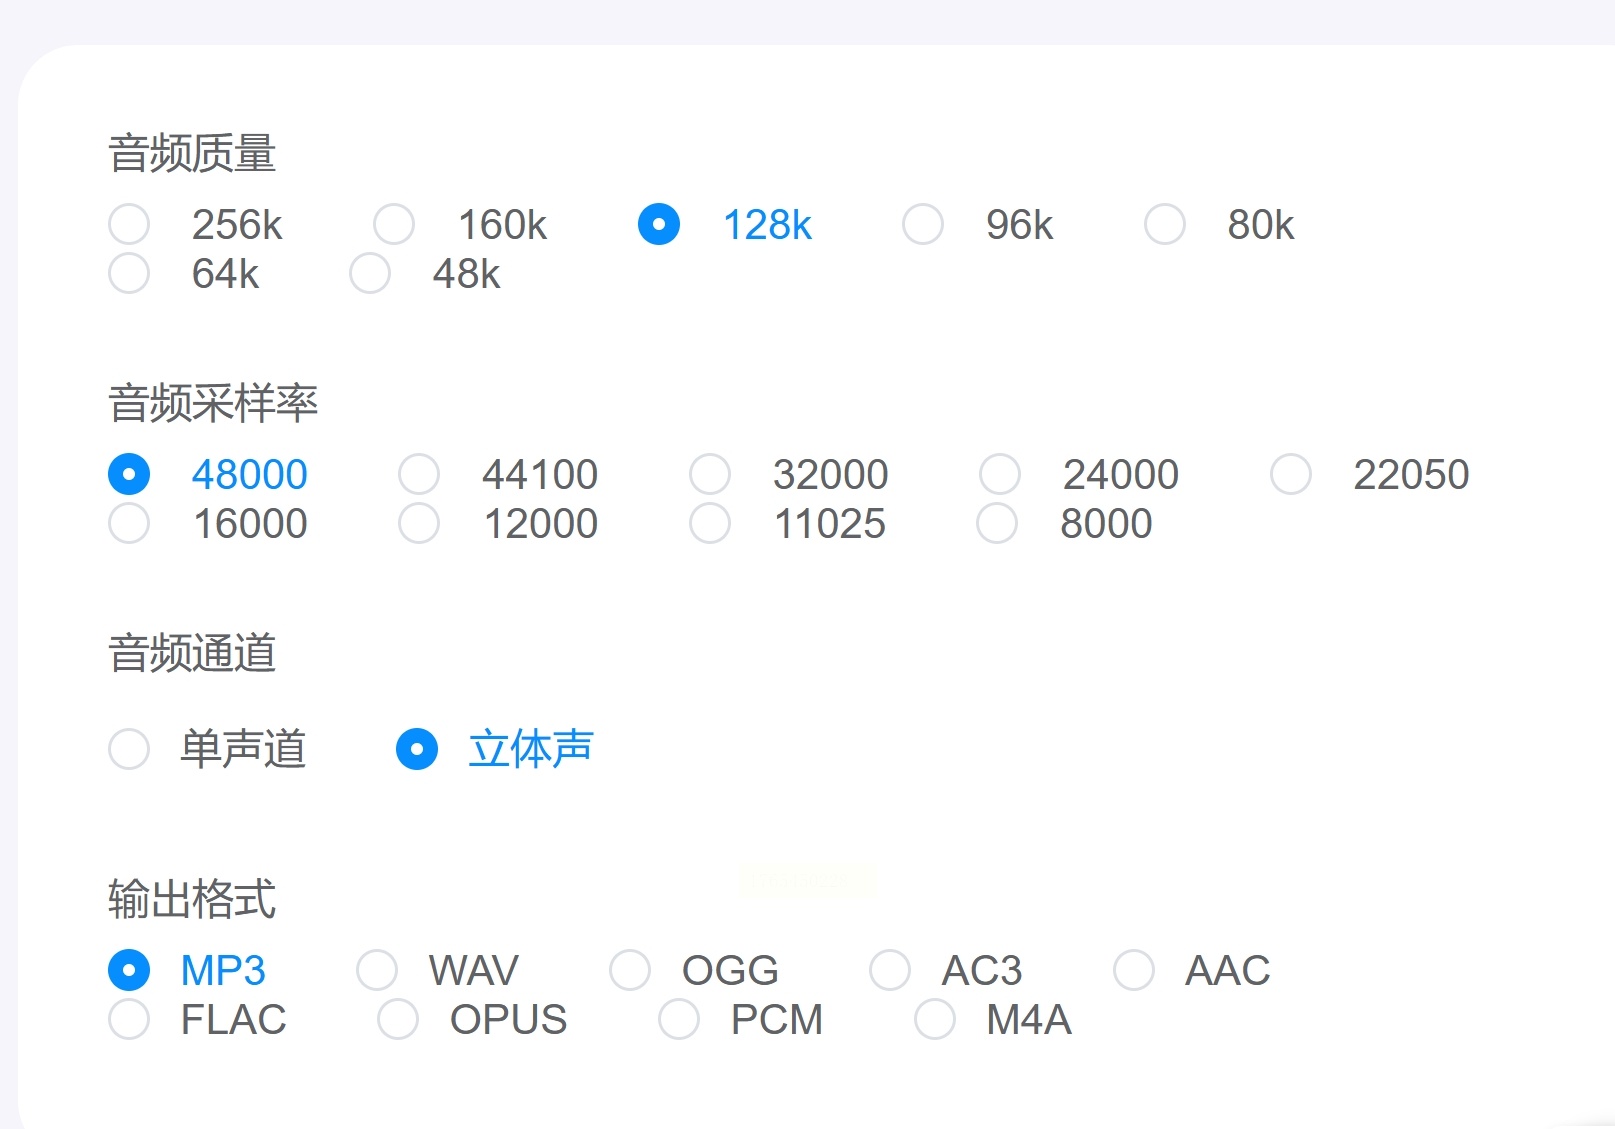Viewport: 1615px width, 1129px height.
Task: Pick the 80k bitrate option
Action: coord(1165,225)
